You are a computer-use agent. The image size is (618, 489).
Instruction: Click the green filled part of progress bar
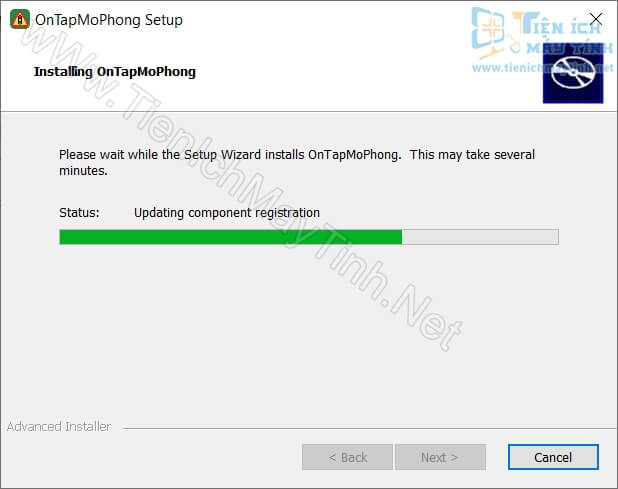(231, 237)
